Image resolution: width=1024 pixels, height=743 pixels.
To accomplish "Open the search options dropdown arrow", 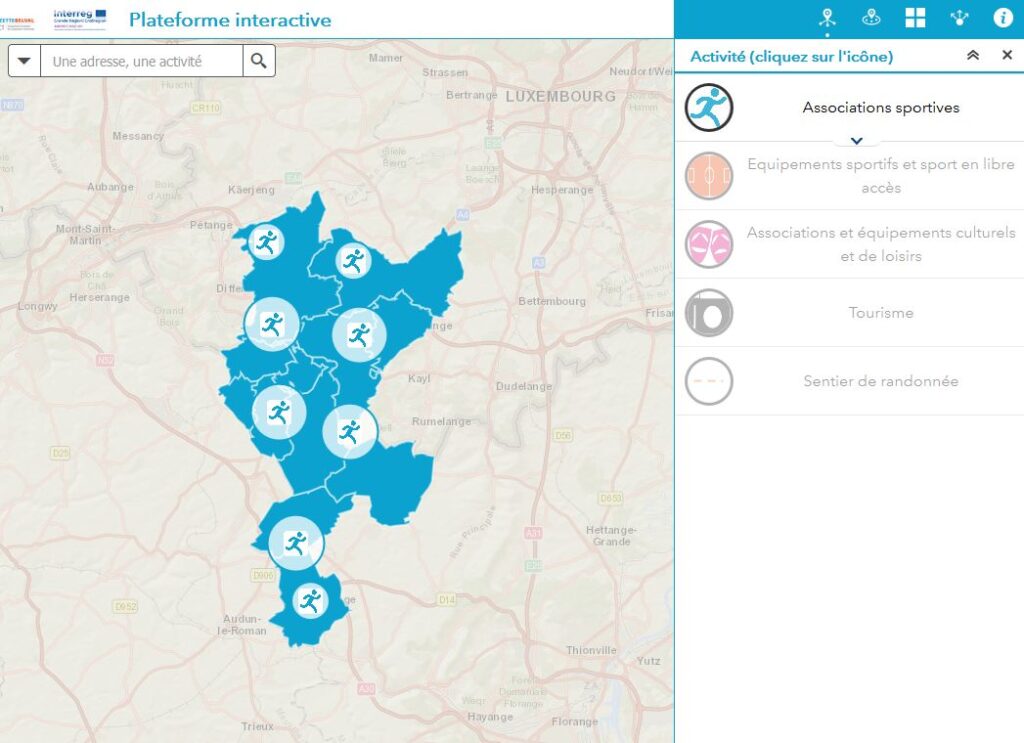I will click(x=24, y=60).
